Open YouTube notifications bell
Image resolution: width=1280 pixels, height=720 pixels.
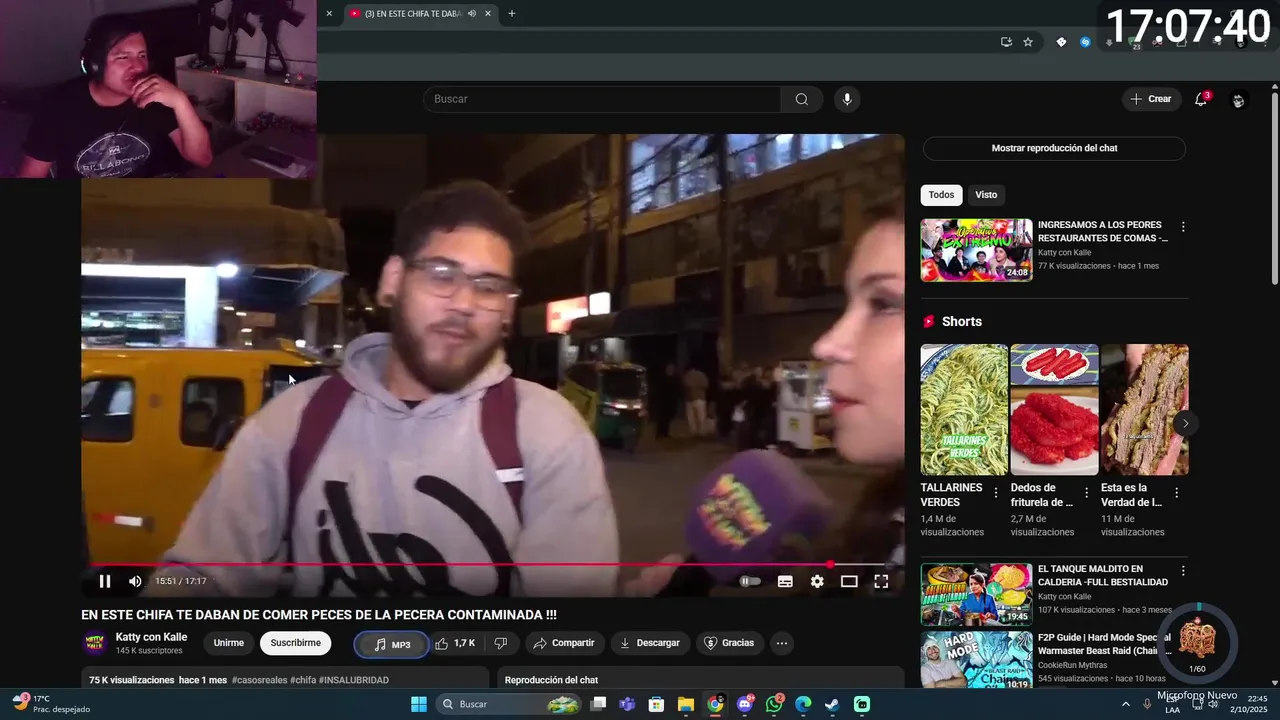point(1201,99)
